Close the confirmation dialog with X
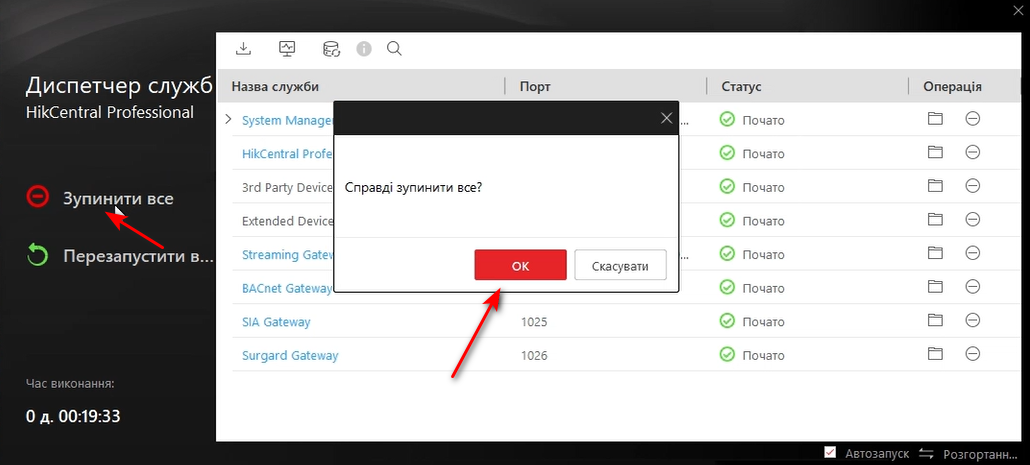 pos(667,118)
